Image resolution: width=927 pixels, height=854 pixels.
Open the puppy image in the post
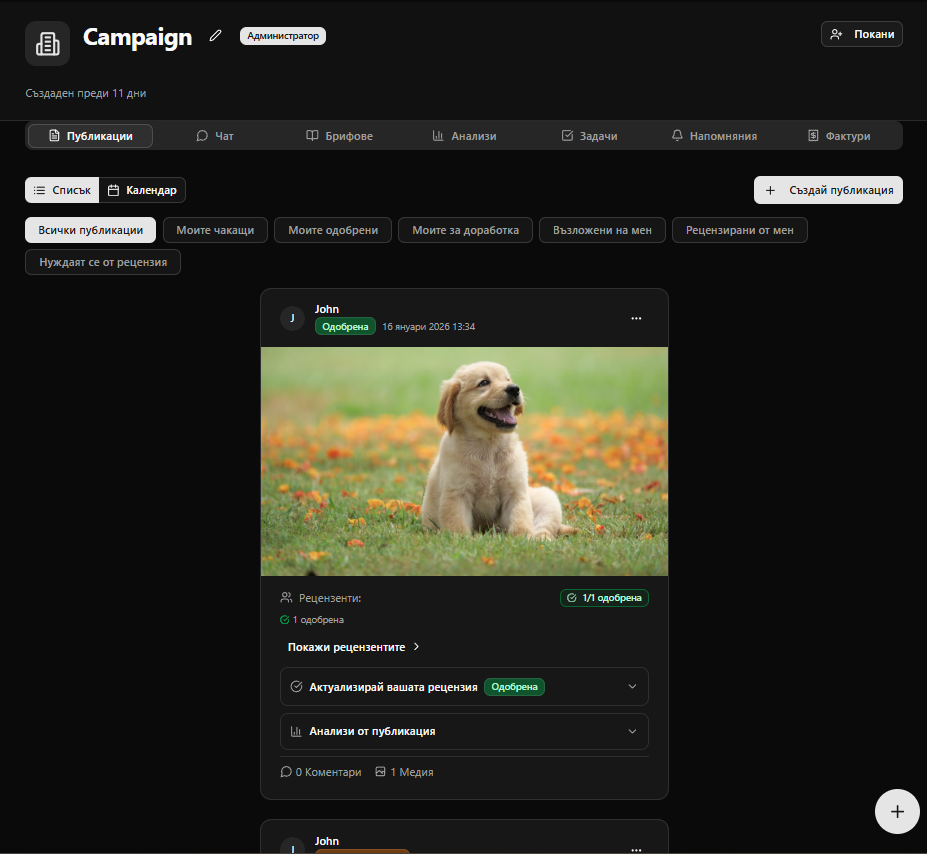coord(464,461)
